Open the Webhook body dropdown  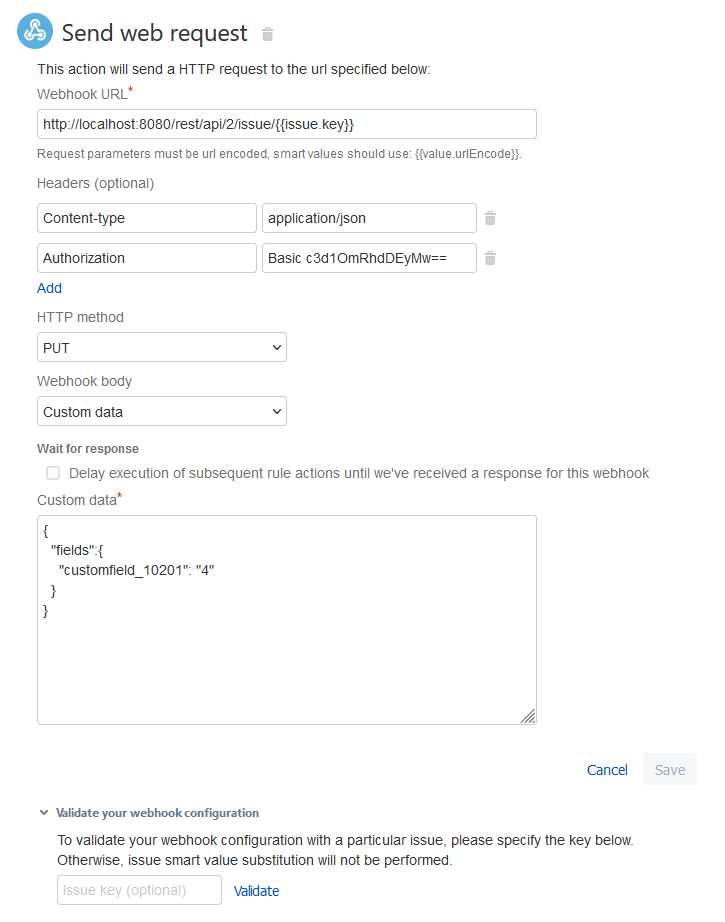click(x=162, y=411)
